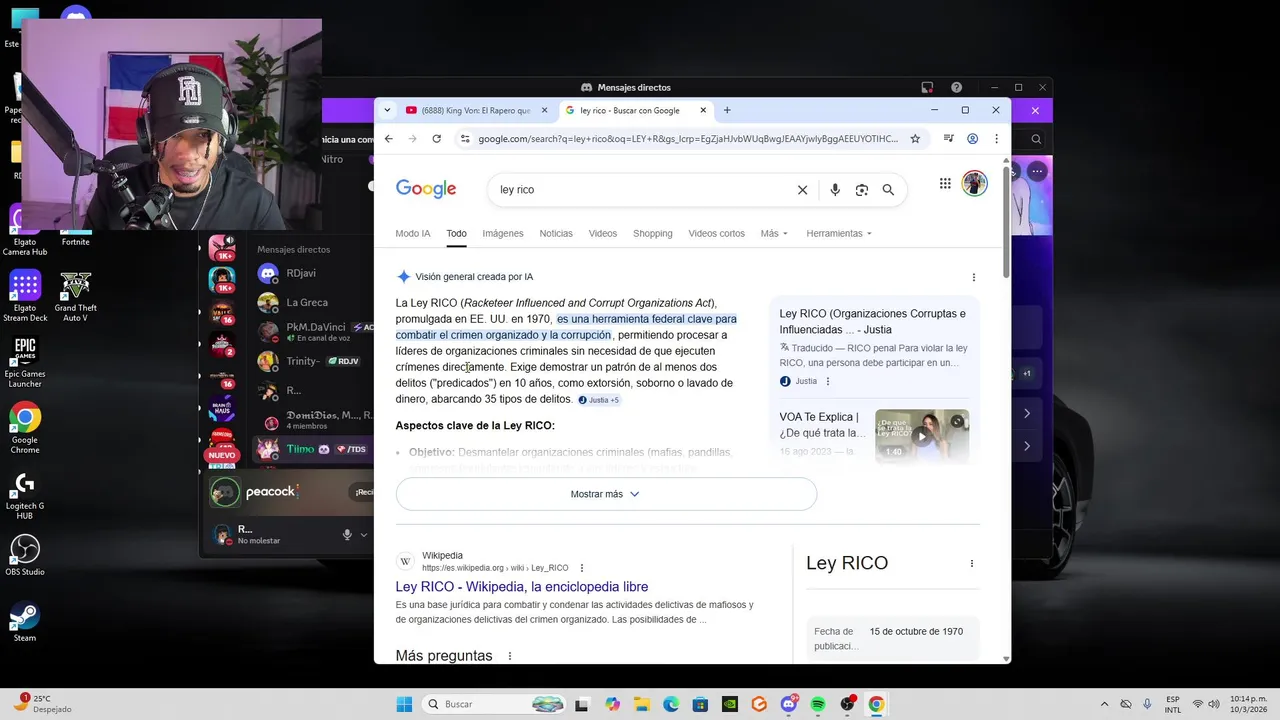Open options for the Justia source
This screenshot has width=1280, height=720.
click(x=828, y=381)
